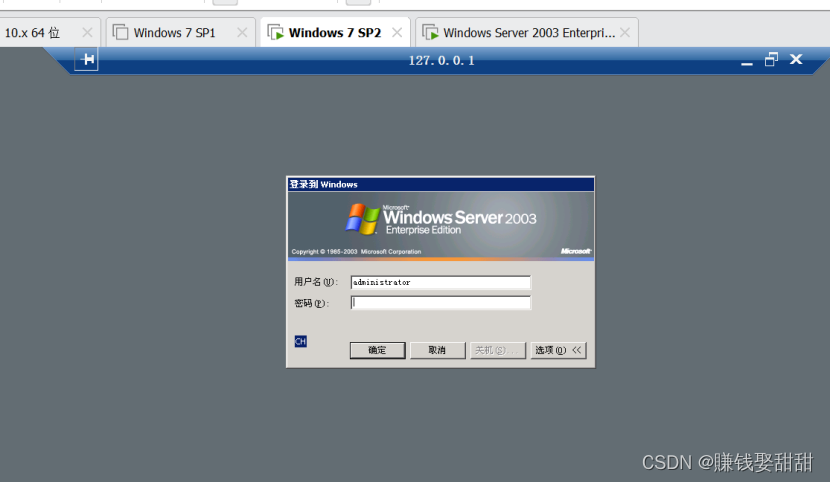Click the 取消 cancel button
Viewport: 830px width, 483px height.
point(437,350)
